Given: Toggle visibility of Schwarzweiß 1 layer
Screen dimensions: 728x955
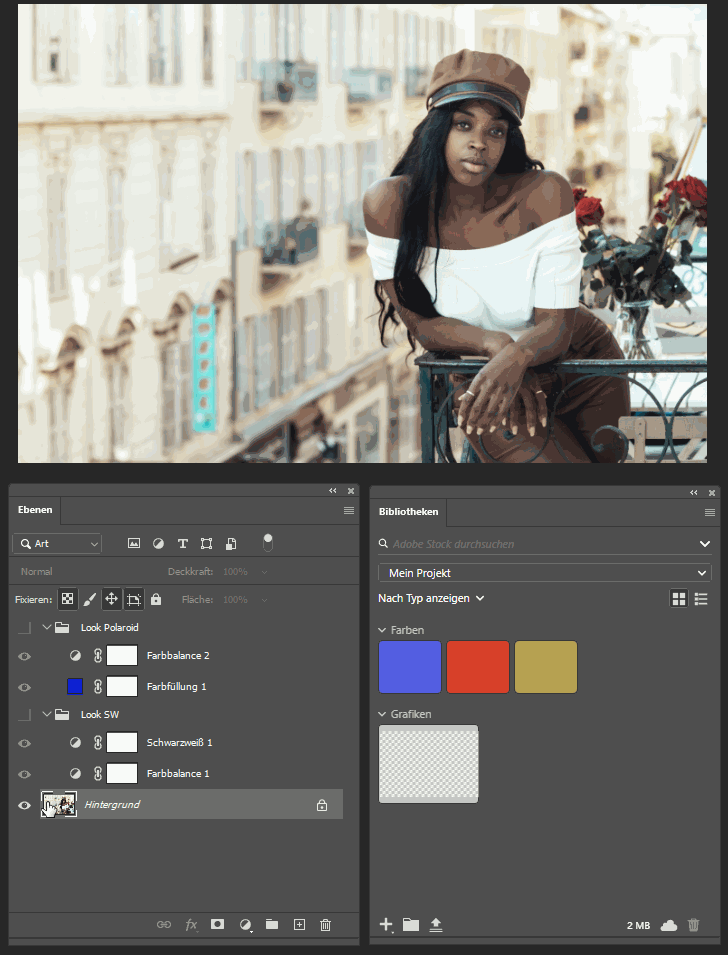Looking at the screenshot, I should [x=25, y=743].
